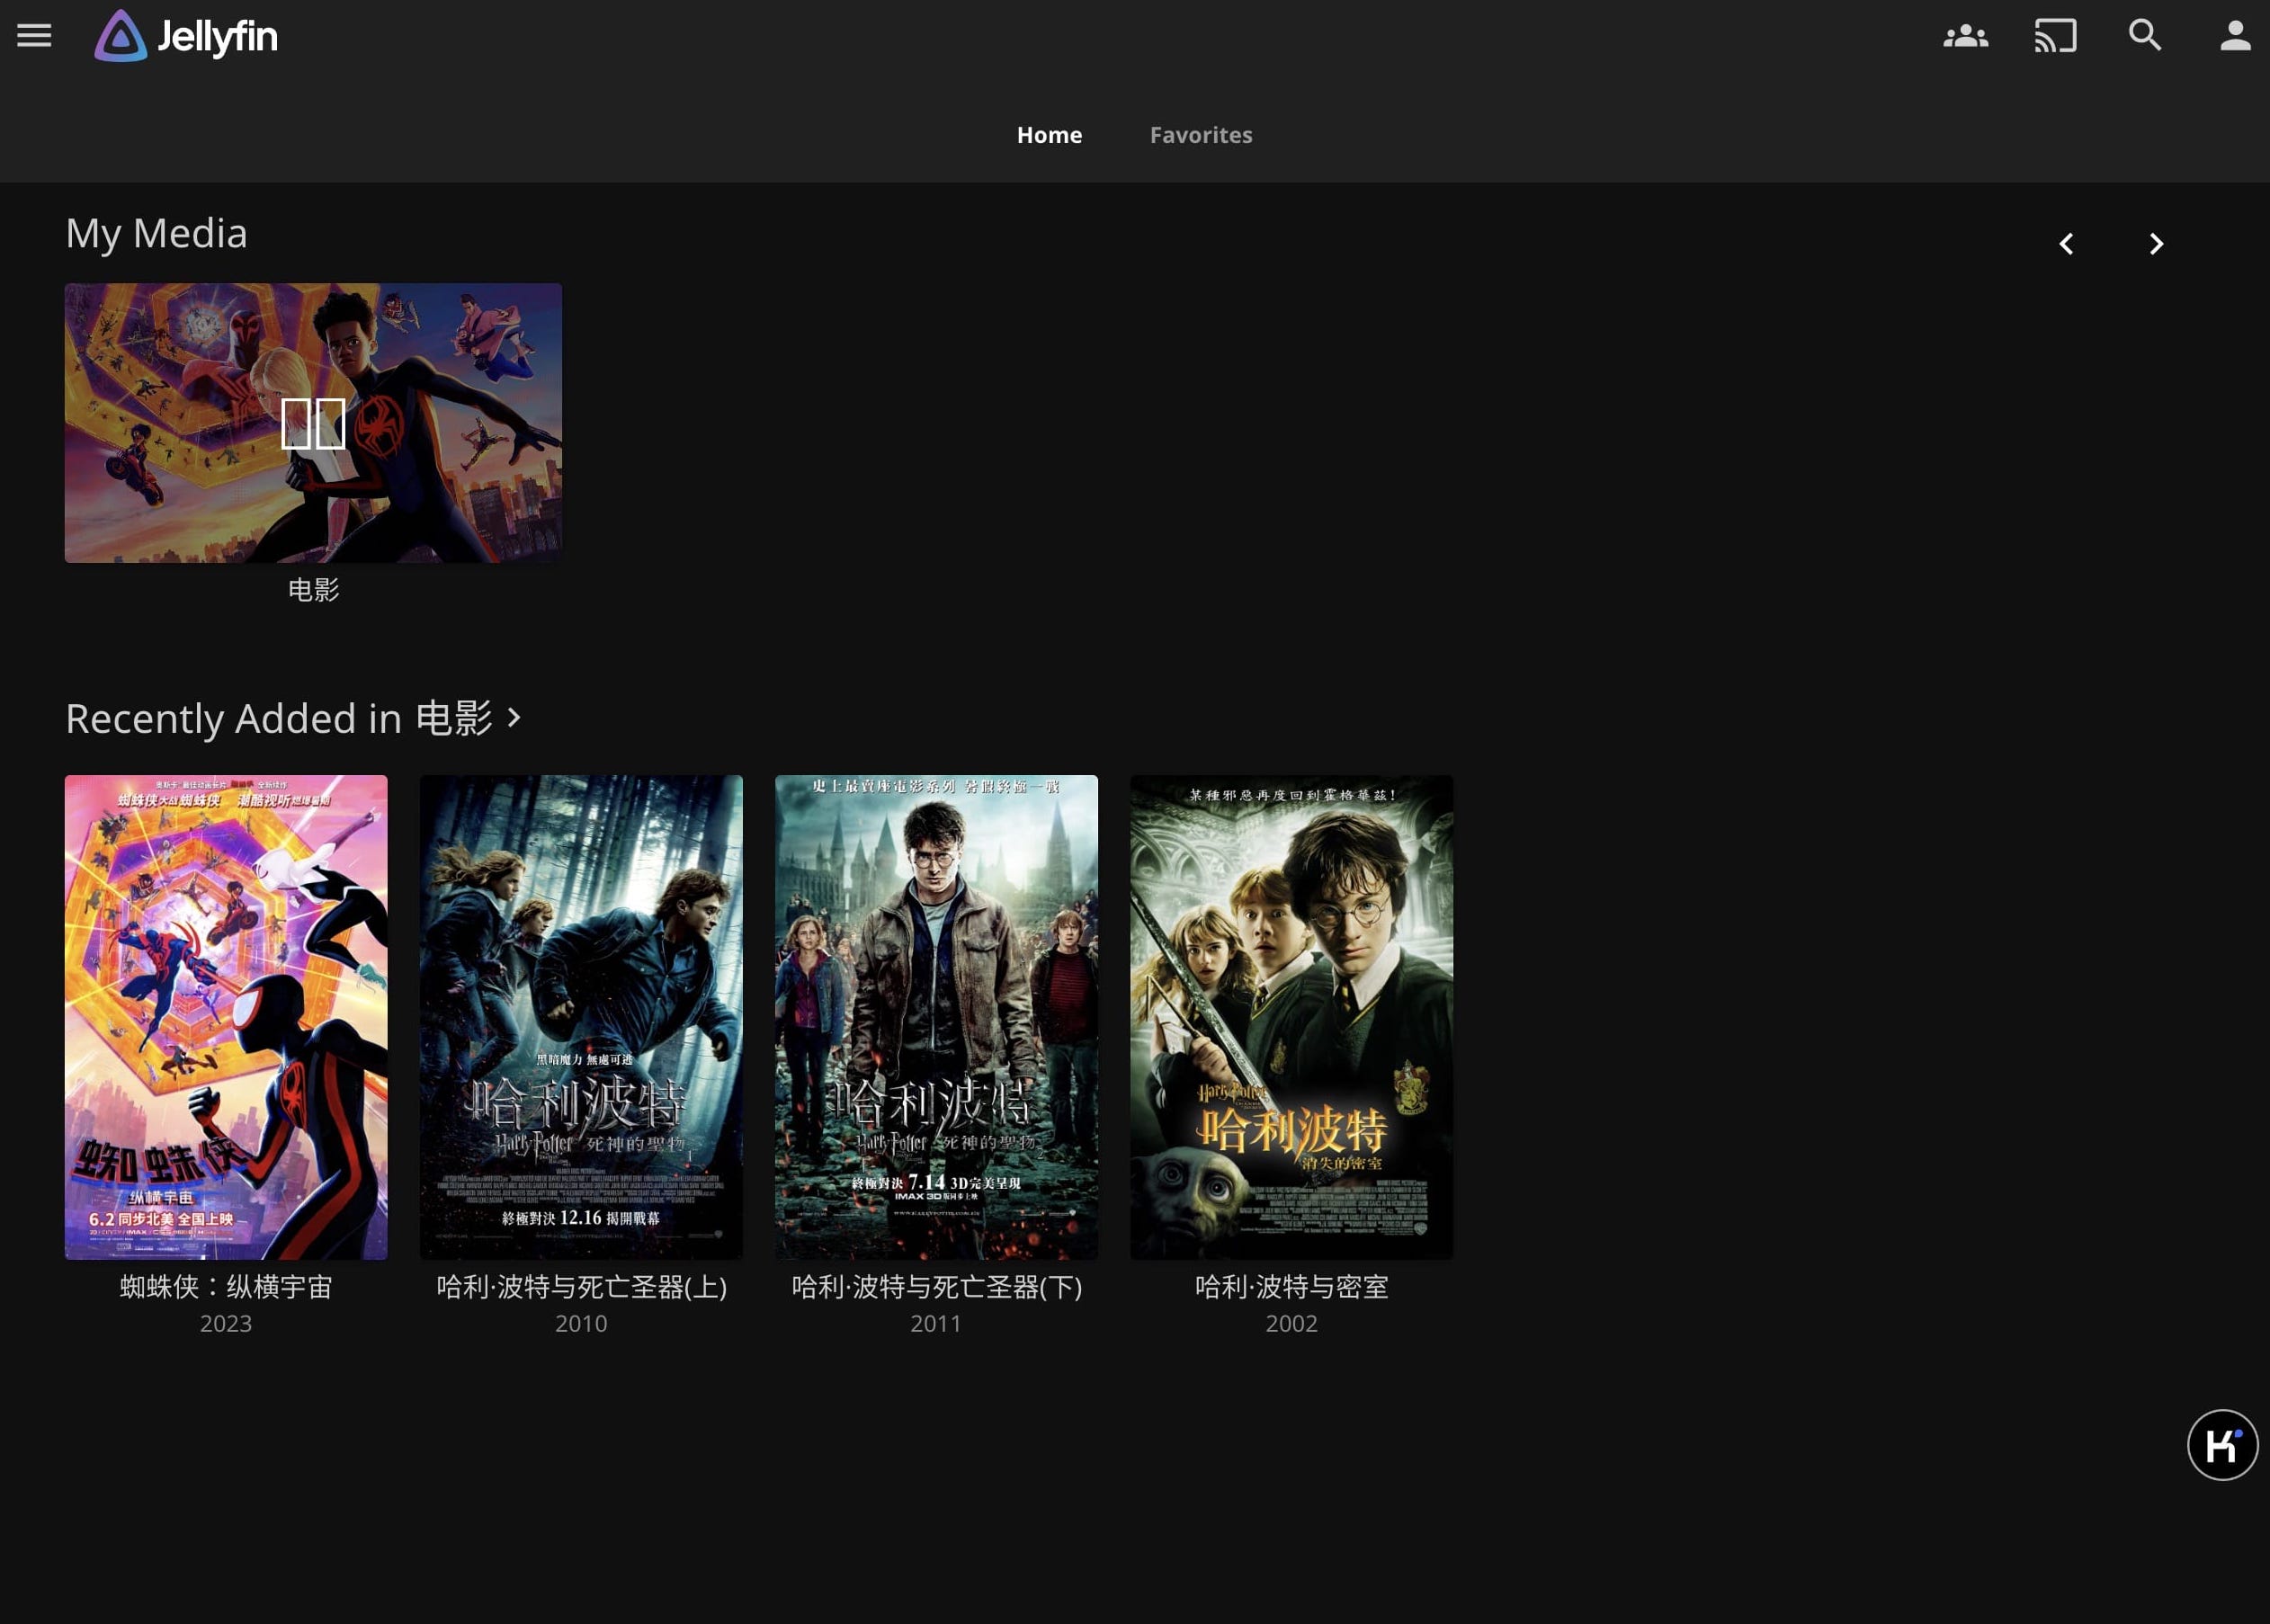Image resolution: width=2270 pixels, height=1624 pixels.
Task: Open the user profile icon
Action: tap(2235, 36)
